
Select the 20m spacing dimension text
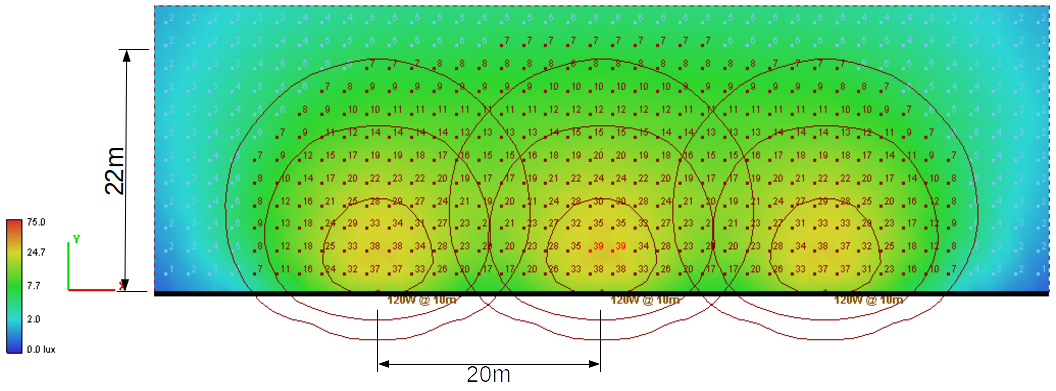click(x=489, y=374)
